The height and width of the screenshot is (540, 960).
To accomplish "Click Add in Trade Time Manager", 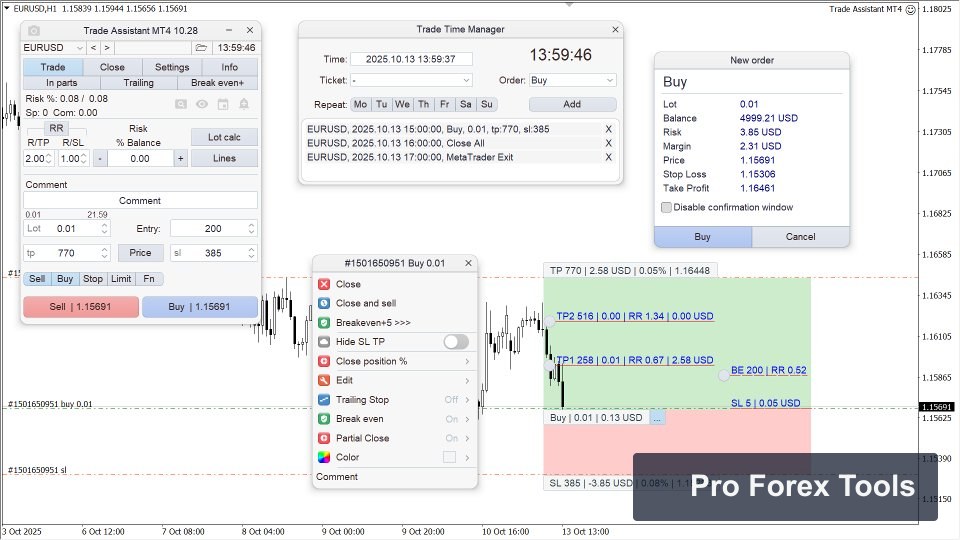I will tap(572, 104).
